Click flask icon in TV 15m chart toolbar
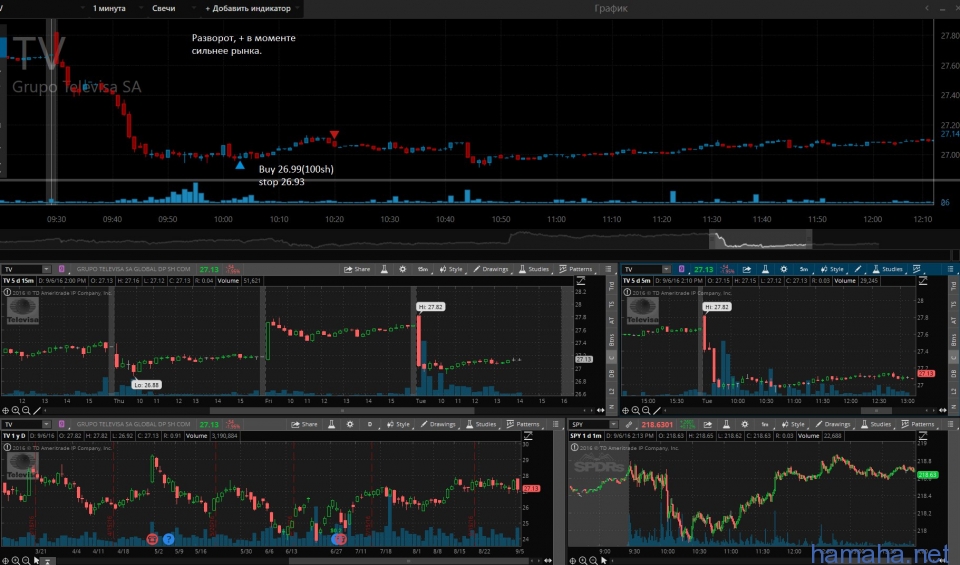This screenshot has height=565, width=960. coord(384,269)
